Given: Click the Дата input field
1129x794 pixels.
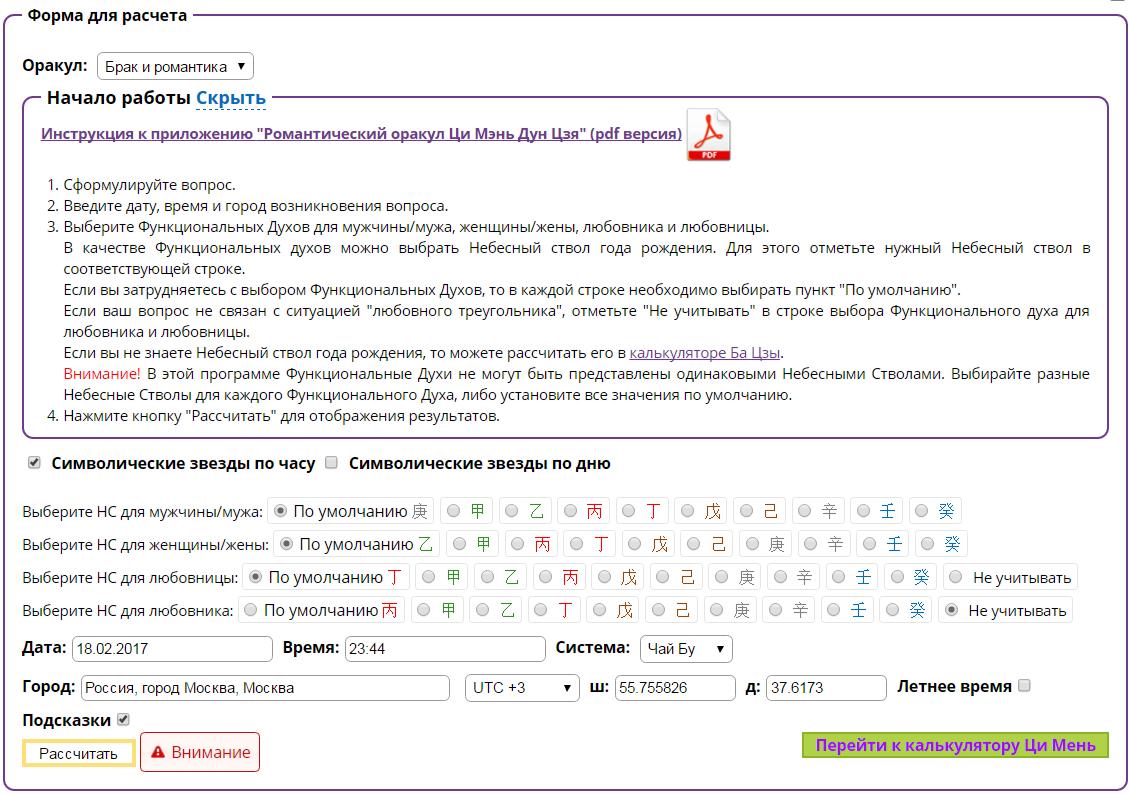Looking at the screenshot, I should [x=172, y=649].
